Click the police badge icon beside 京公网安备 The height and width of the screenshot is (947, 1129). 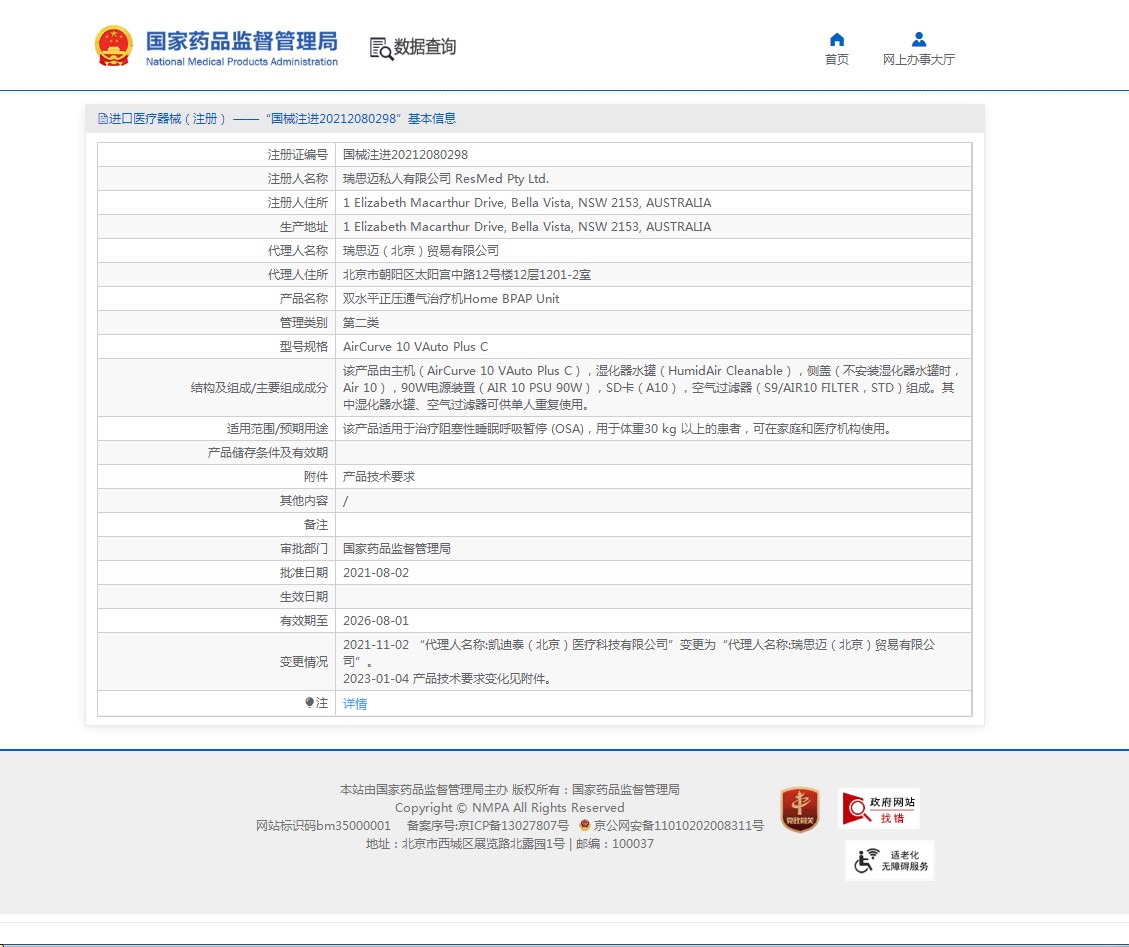pyautogui.click(x=585, y=825)
